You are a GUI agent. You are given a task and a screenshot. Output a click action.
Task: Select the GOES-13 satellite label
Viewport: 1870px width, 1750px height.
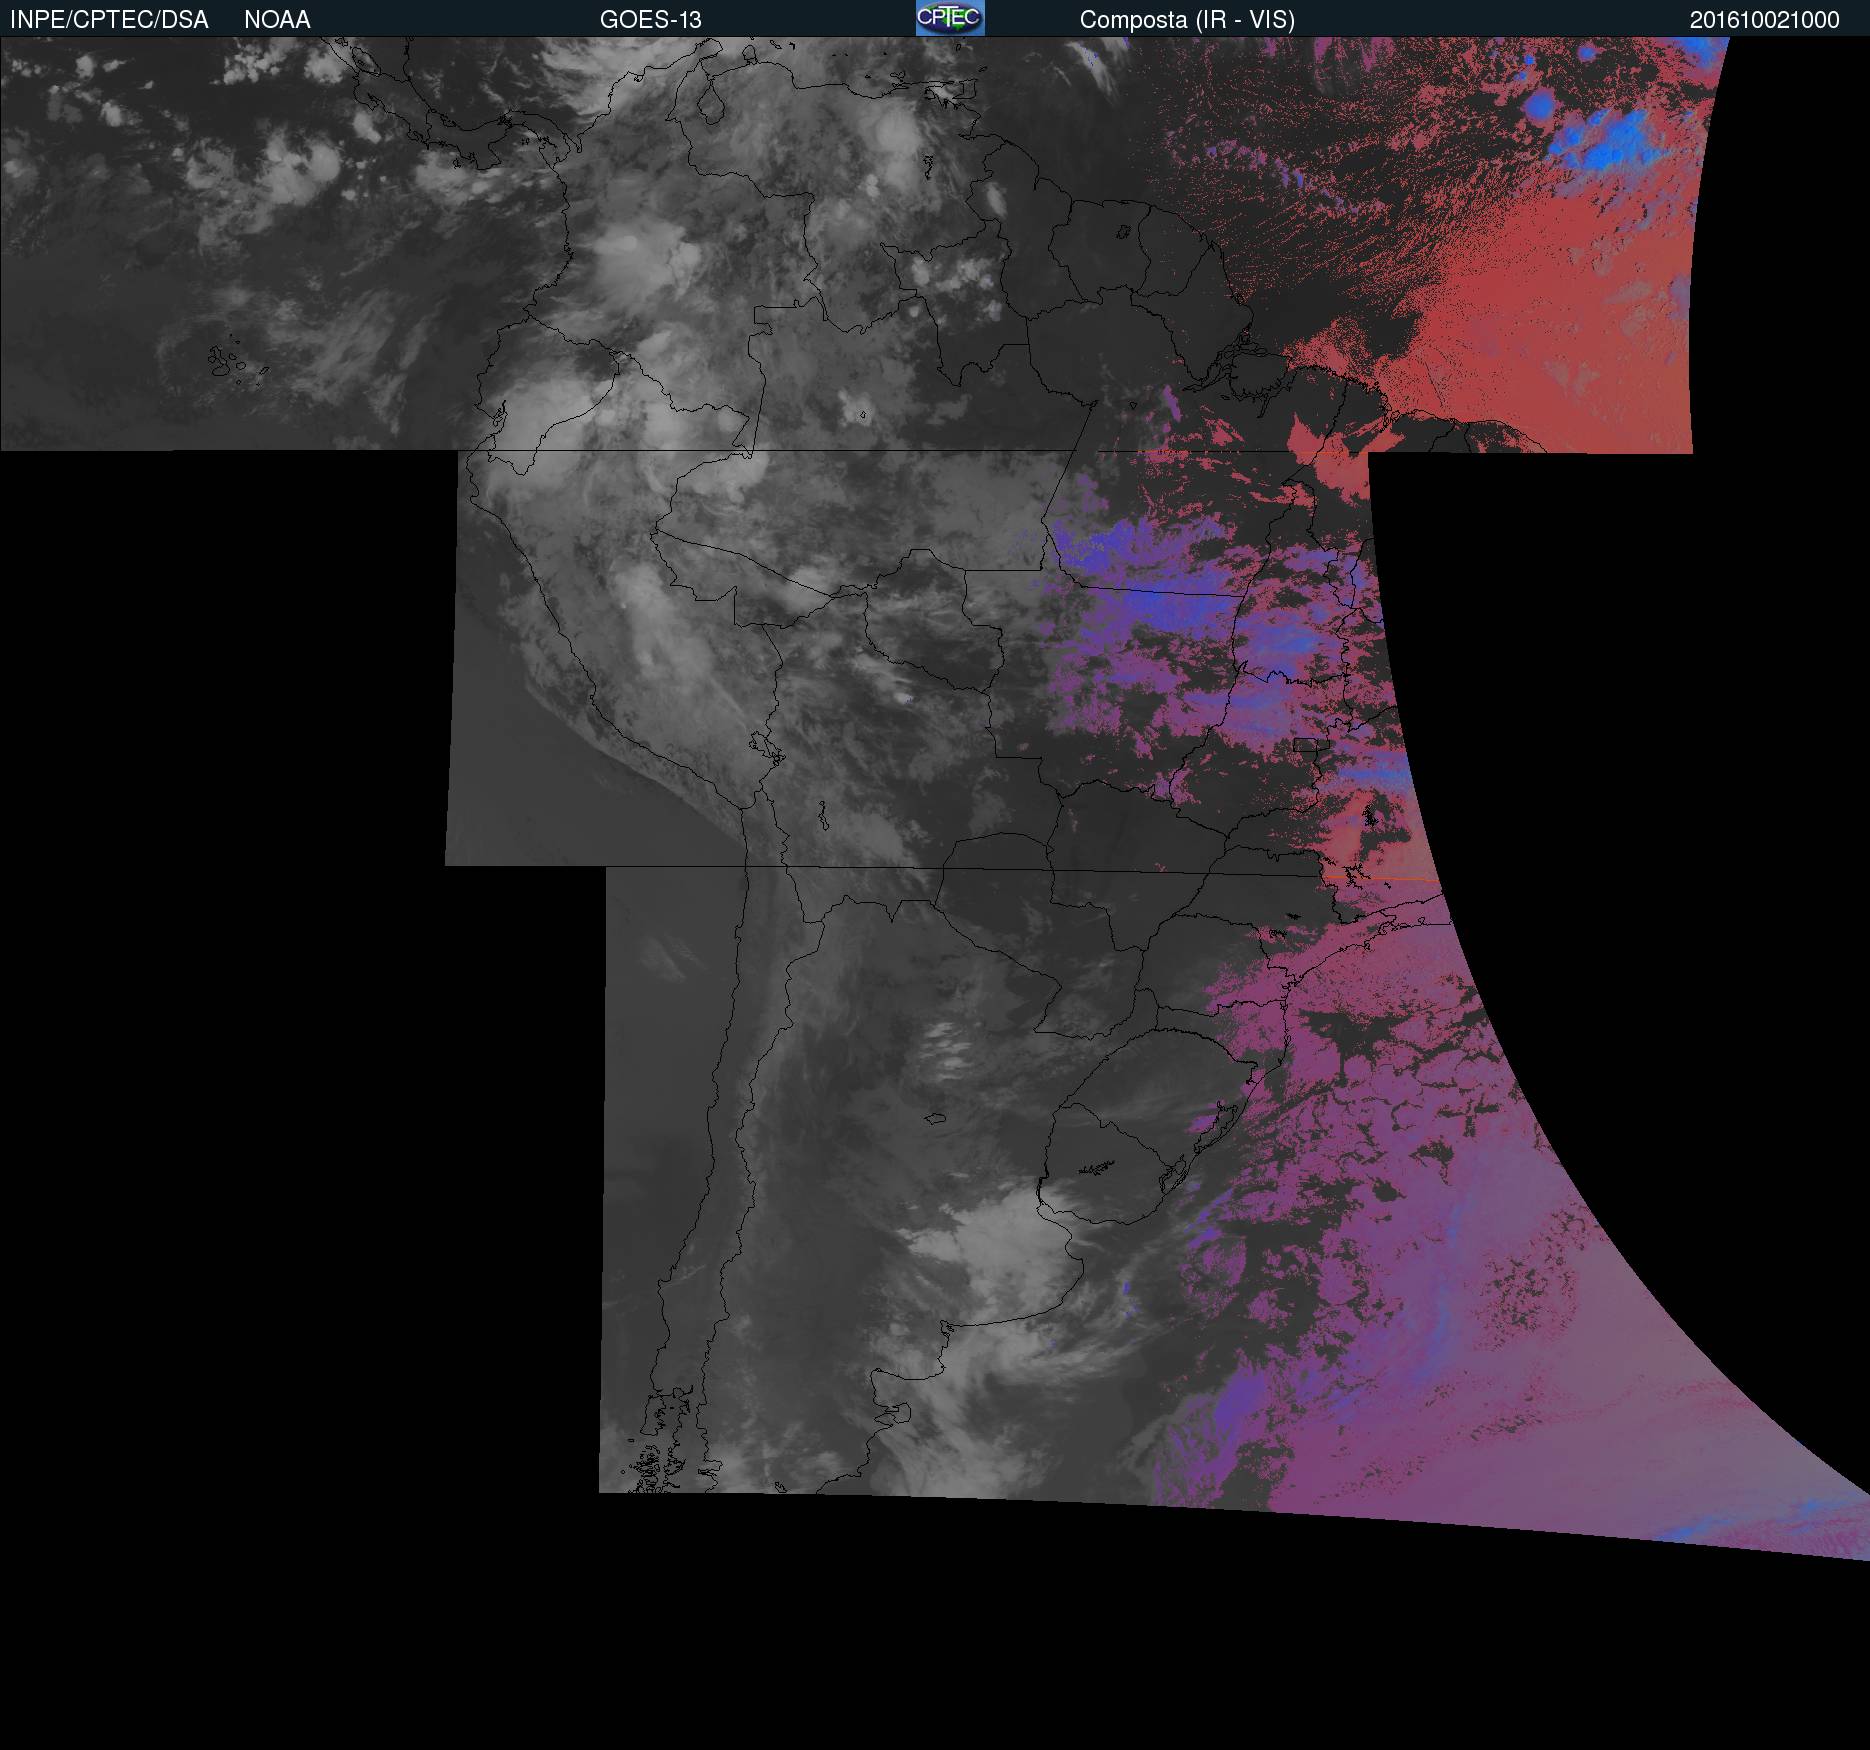click(x=650, y=20)
